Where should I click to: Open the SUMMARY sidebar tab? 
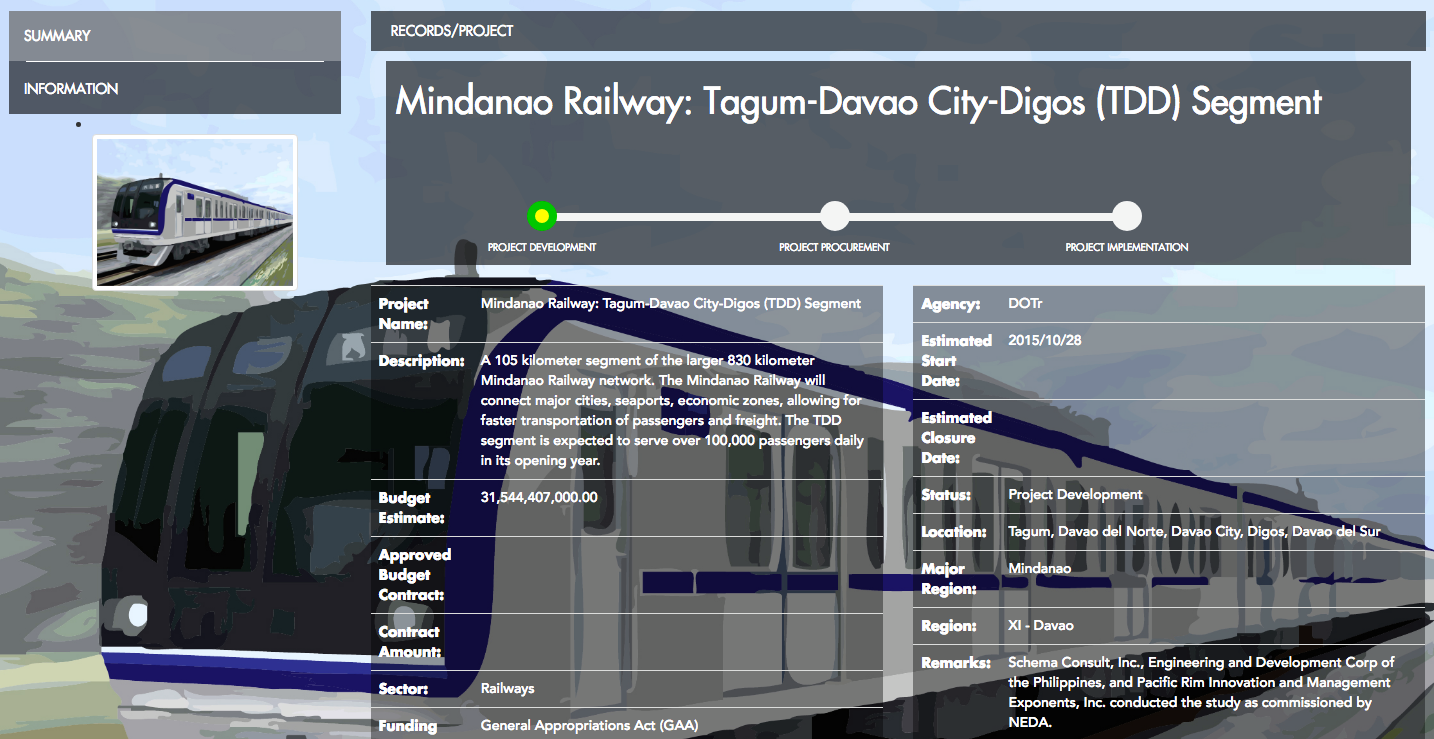58,36
